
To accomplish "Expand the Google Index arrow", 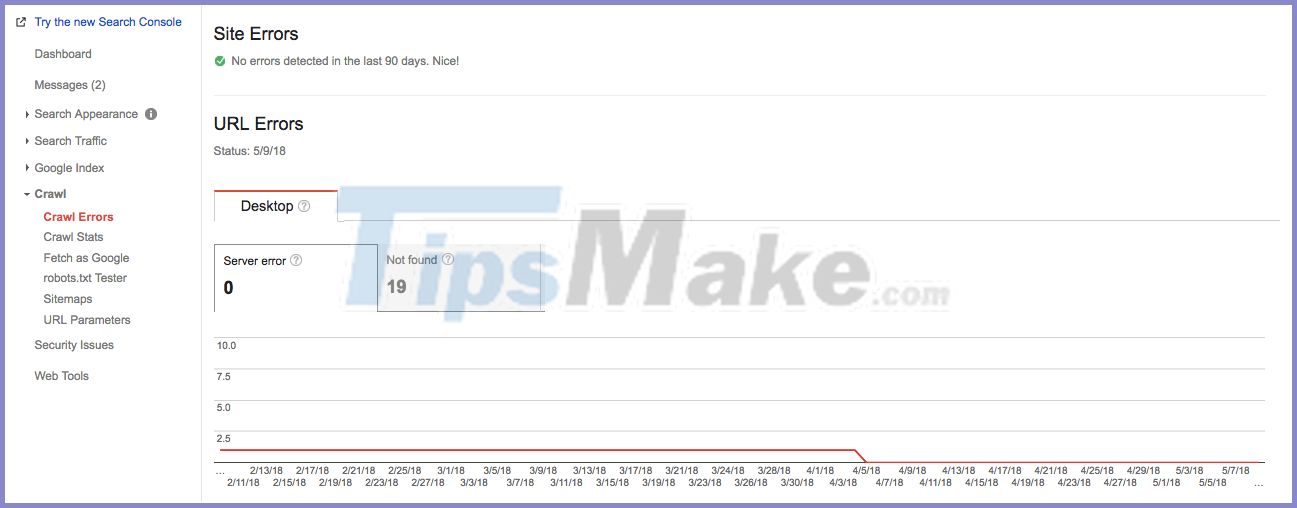I will (27, 168).
